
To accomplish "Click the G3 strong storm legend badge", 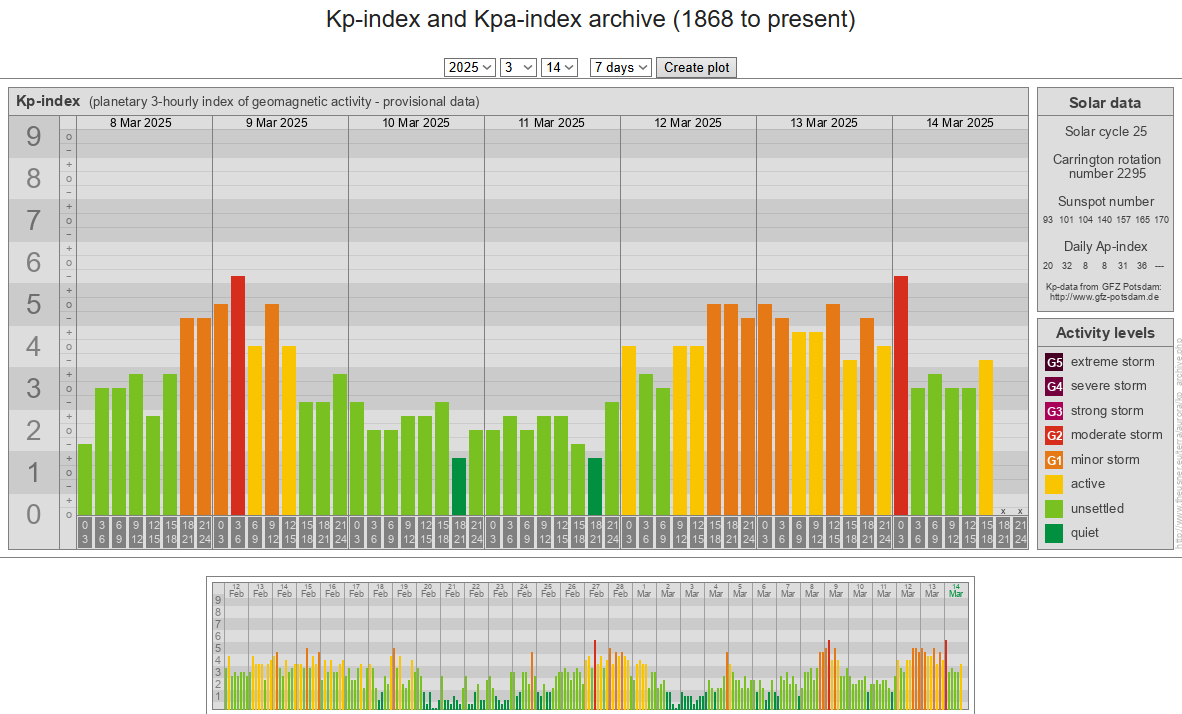I will click(x=1054, y=411).
